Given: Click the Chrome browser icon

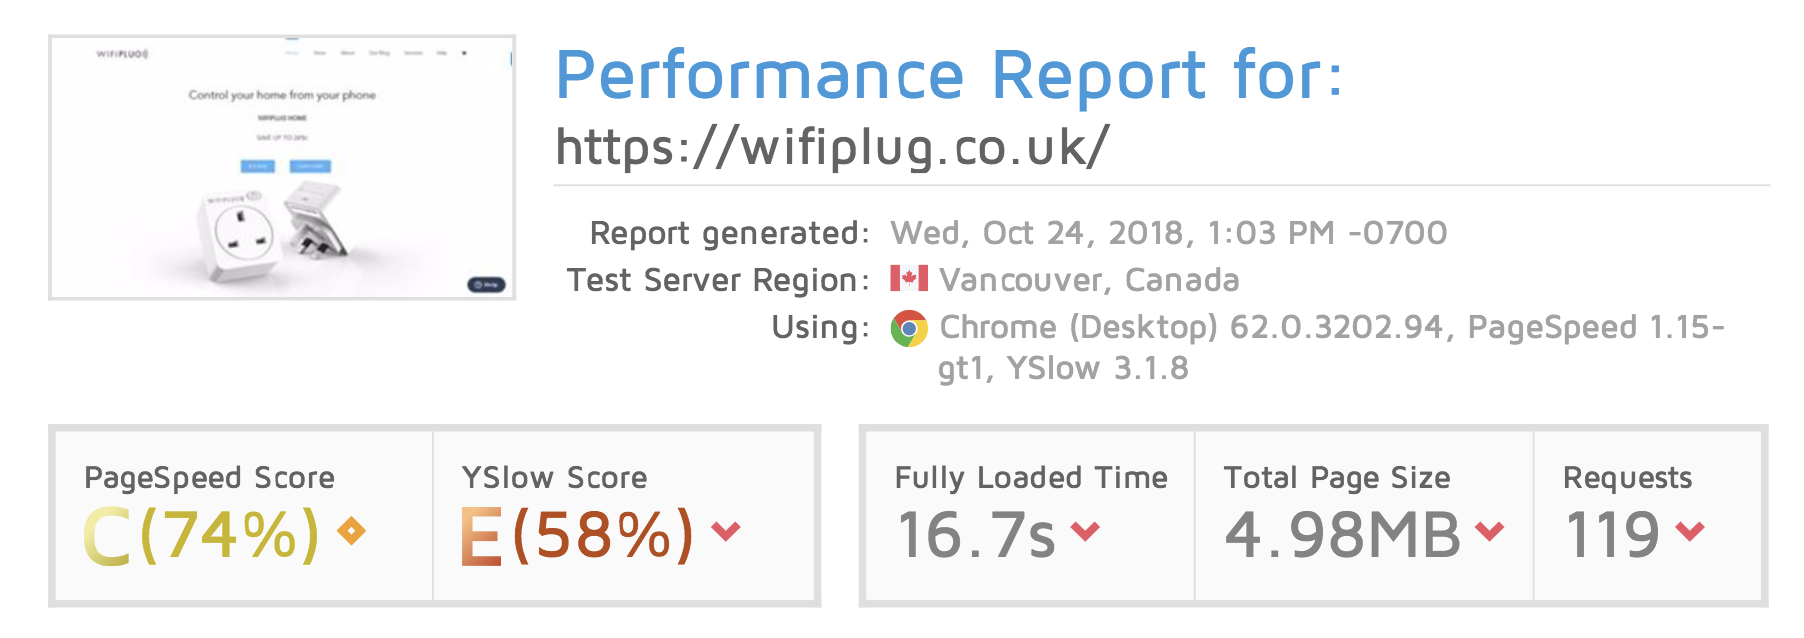Looking at the screenshot, I should point(909,328).
